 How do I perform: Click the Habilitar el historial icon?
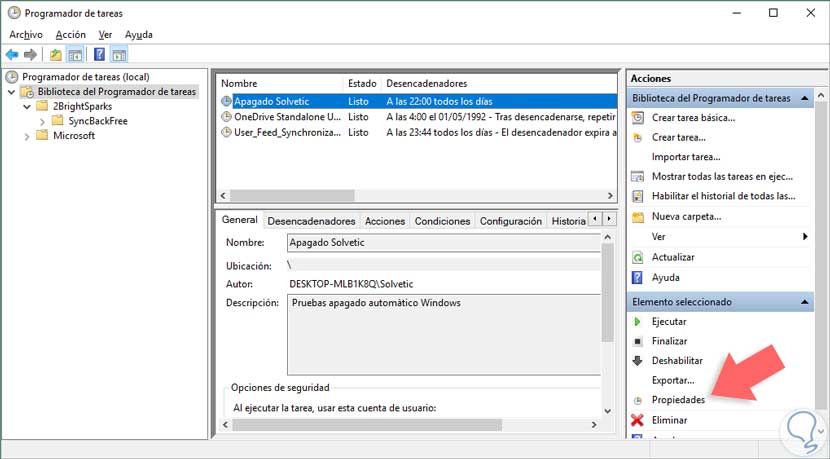pos(638,196)
